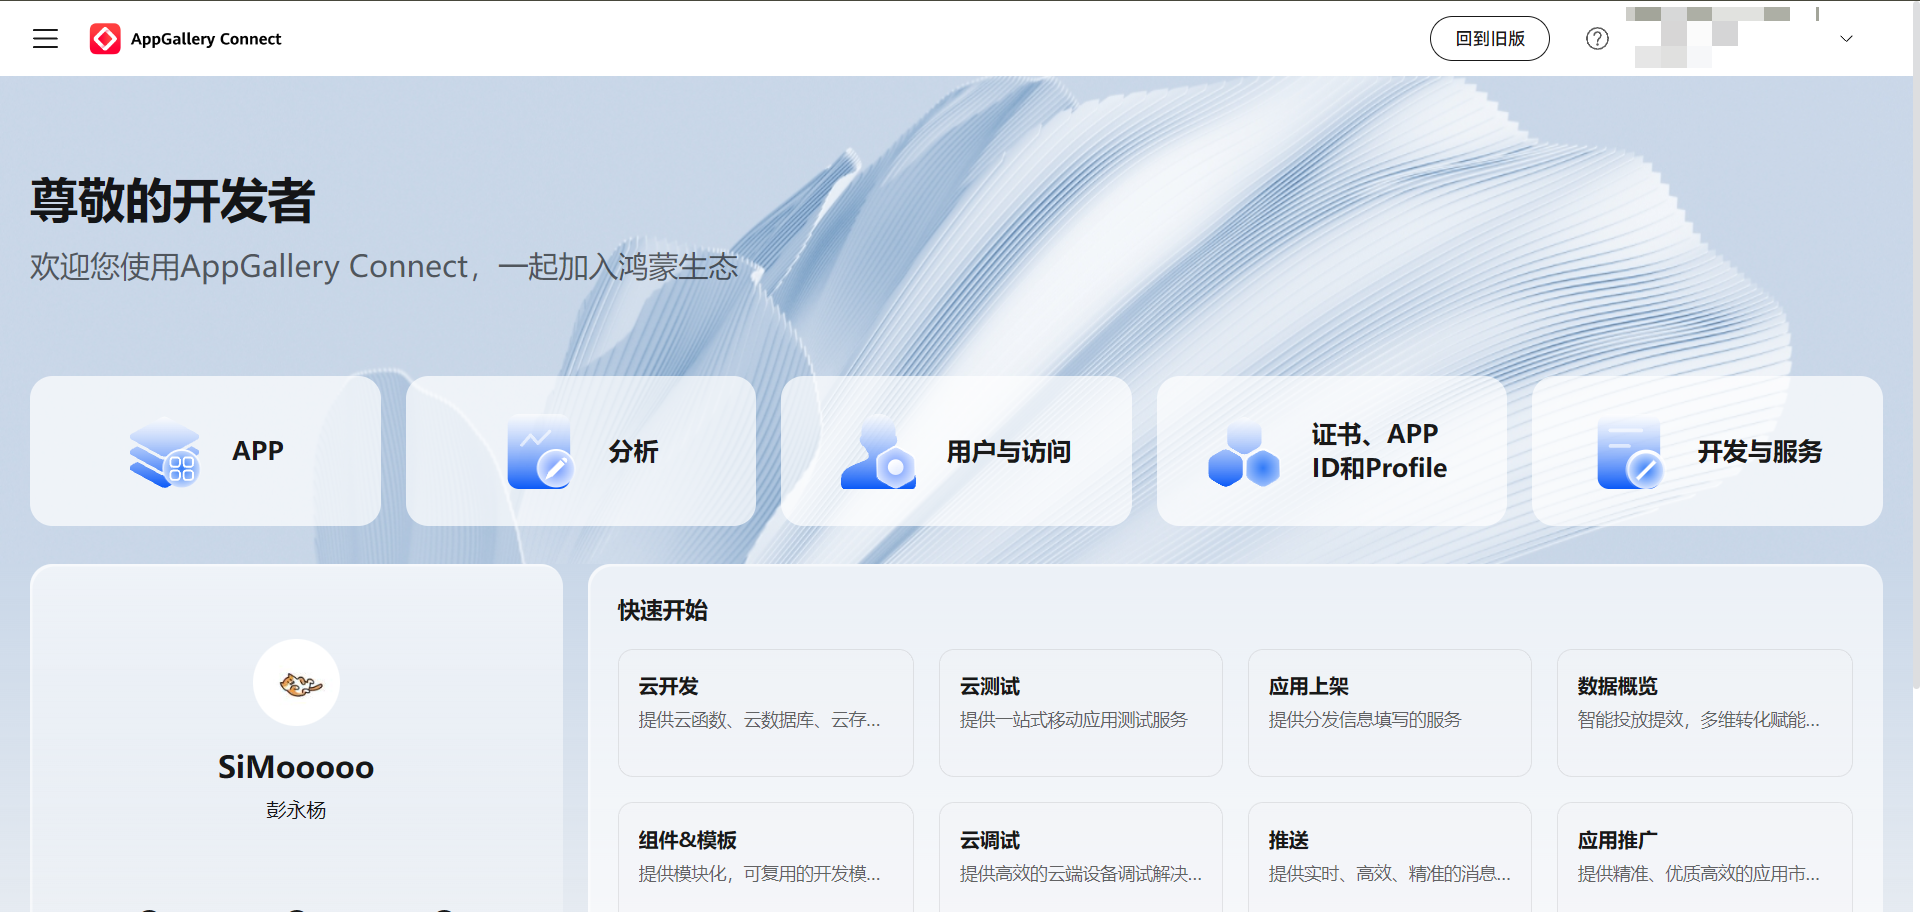Image resolution: width=1920 pixels, height=912 pixels.
Task: Click the 用户与访问 person icon
Action: coord(878,452)
